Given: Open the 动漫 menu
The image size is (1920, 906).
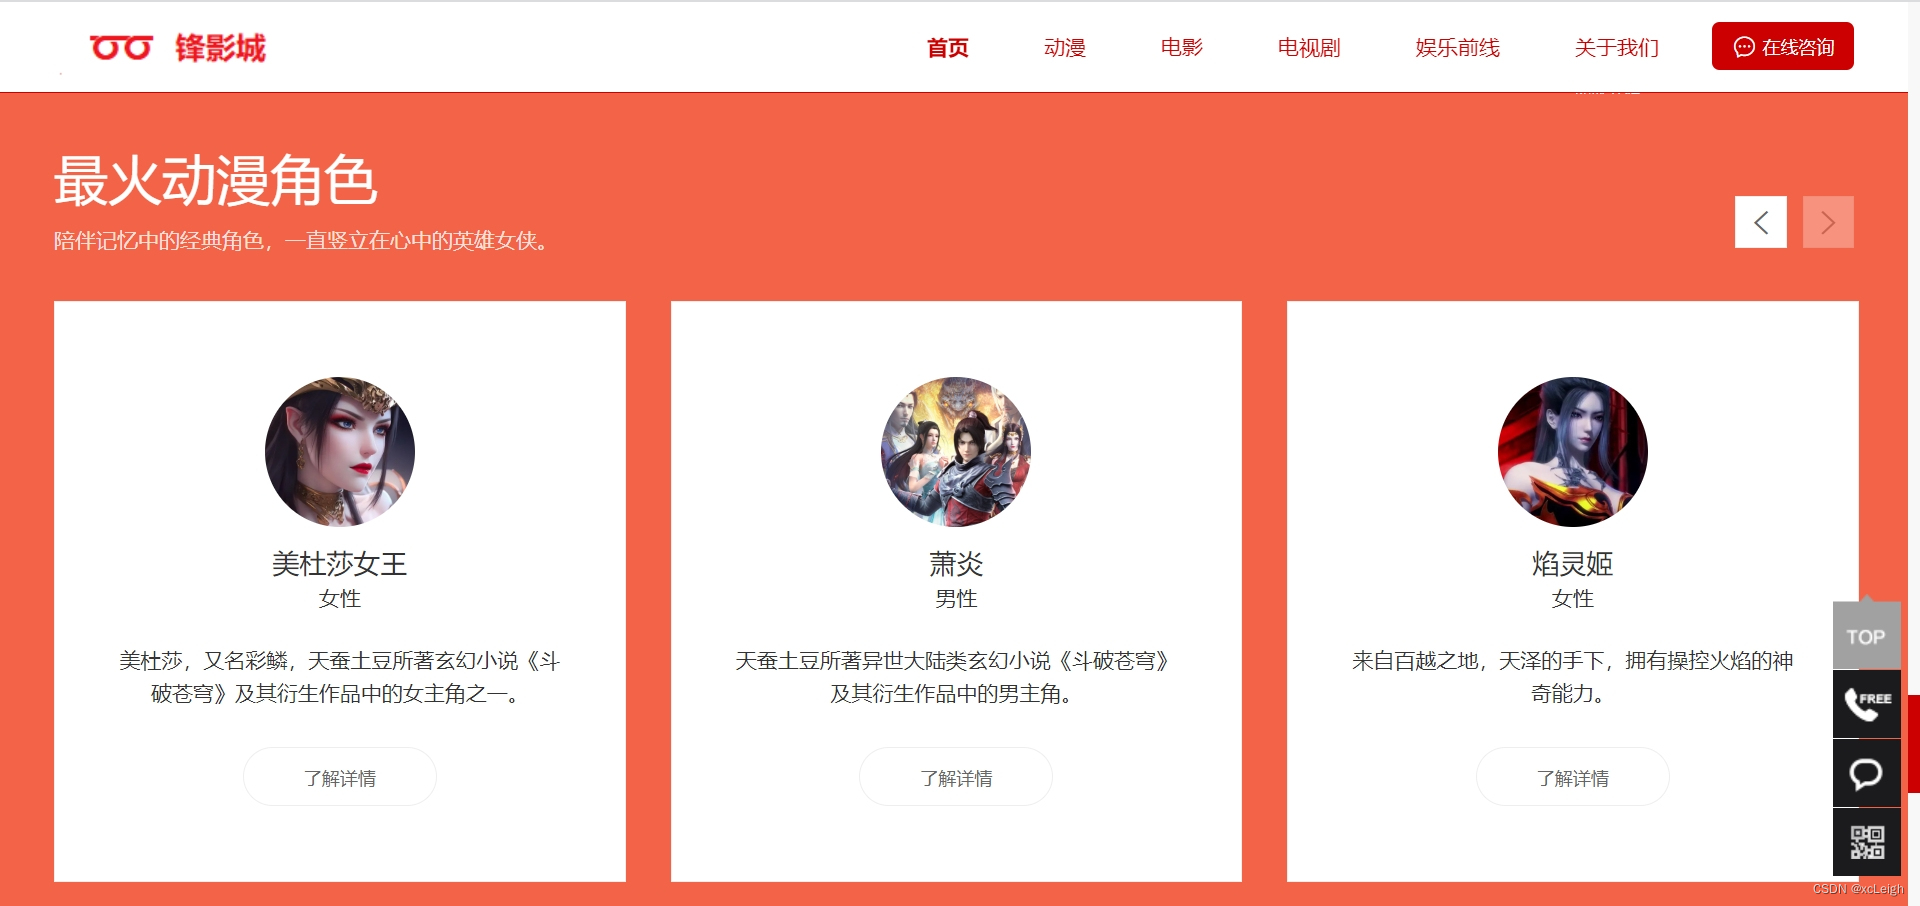Looking at the screenshot, I should pyautogui.click(x=1064, y=47).
